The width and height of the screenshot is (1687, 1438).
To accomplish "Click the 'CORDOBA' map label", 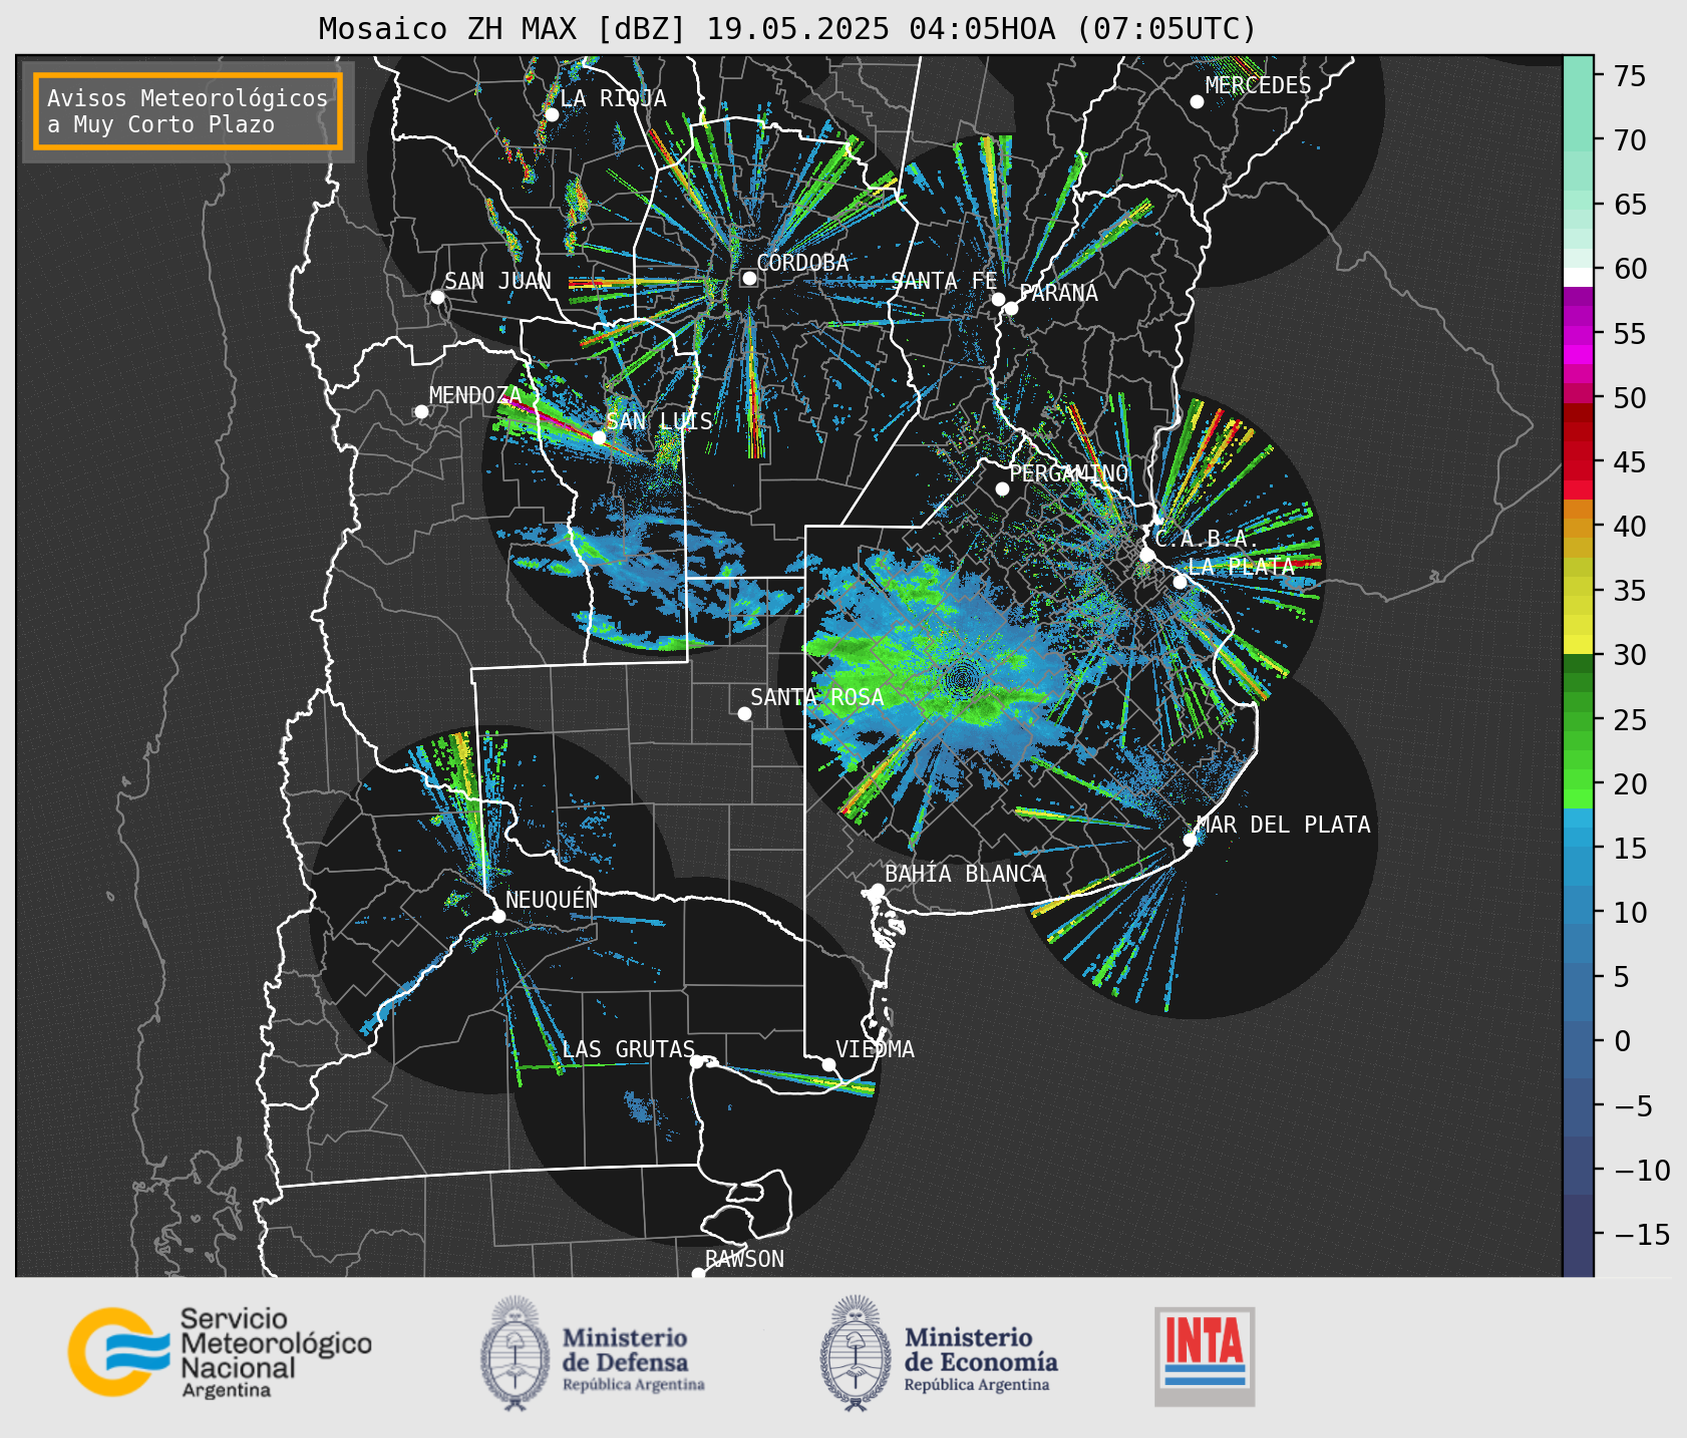I will (x=803, y=263).
